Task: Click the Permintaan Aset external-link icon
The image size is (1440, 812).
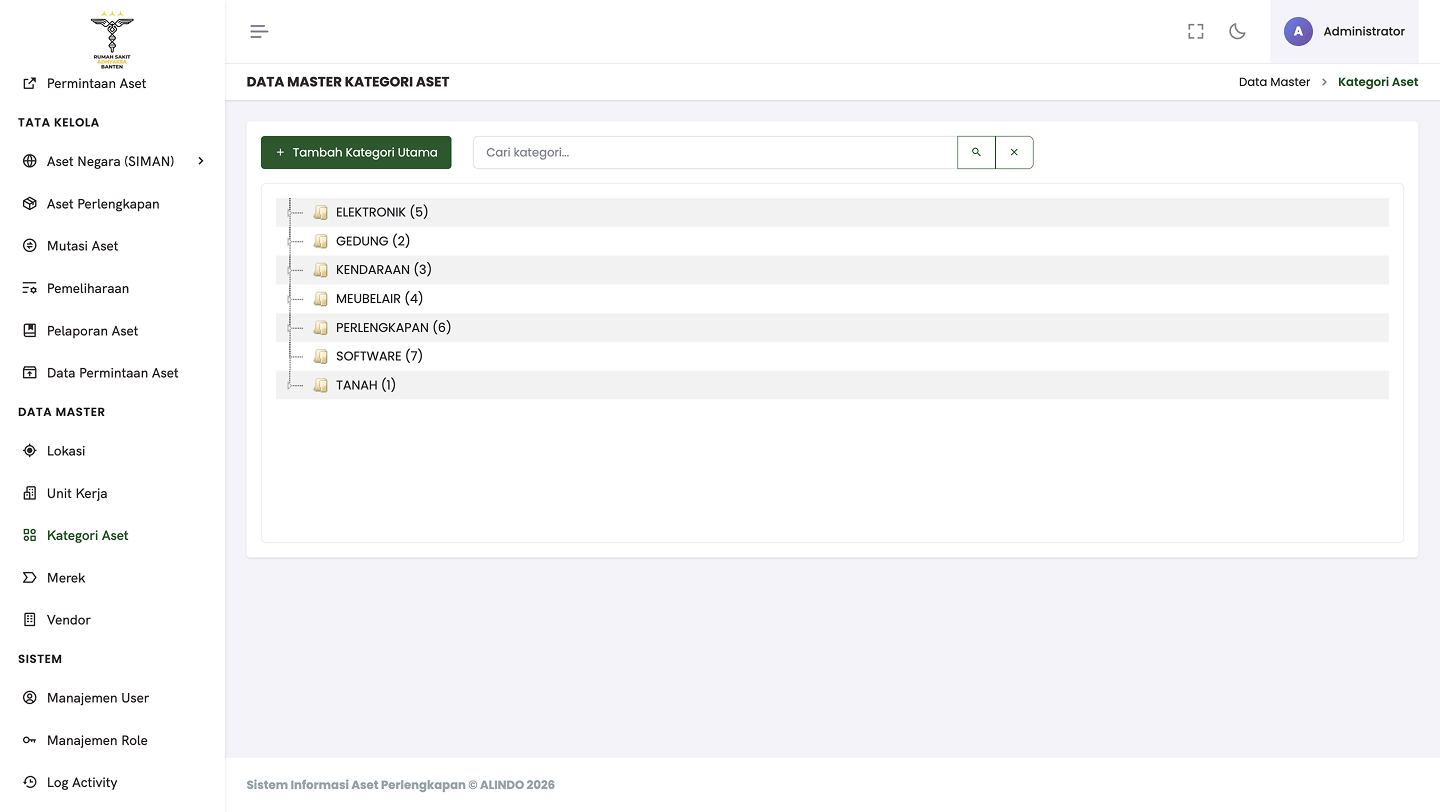Action: (x=29, y=83)
